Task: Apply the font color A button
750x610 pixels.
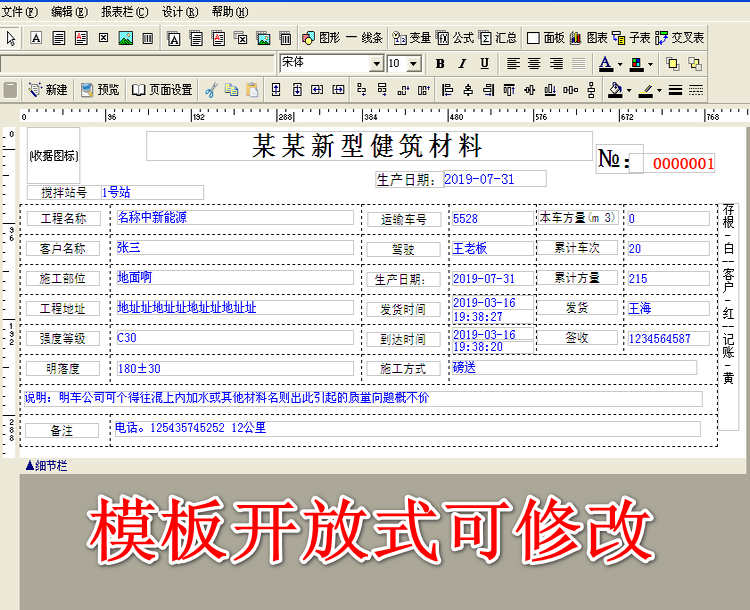Action: [x=606, y=64]
